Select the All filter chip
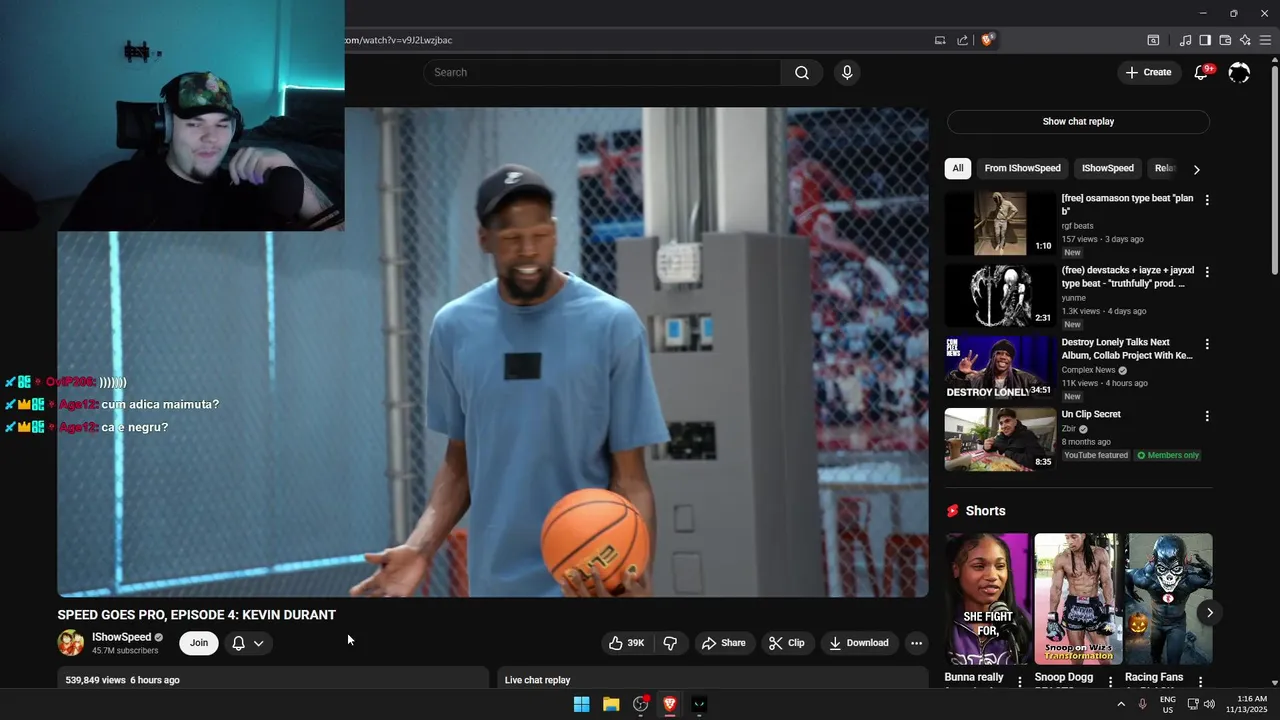Screen dimensions: 1280x720 point(958,168)
